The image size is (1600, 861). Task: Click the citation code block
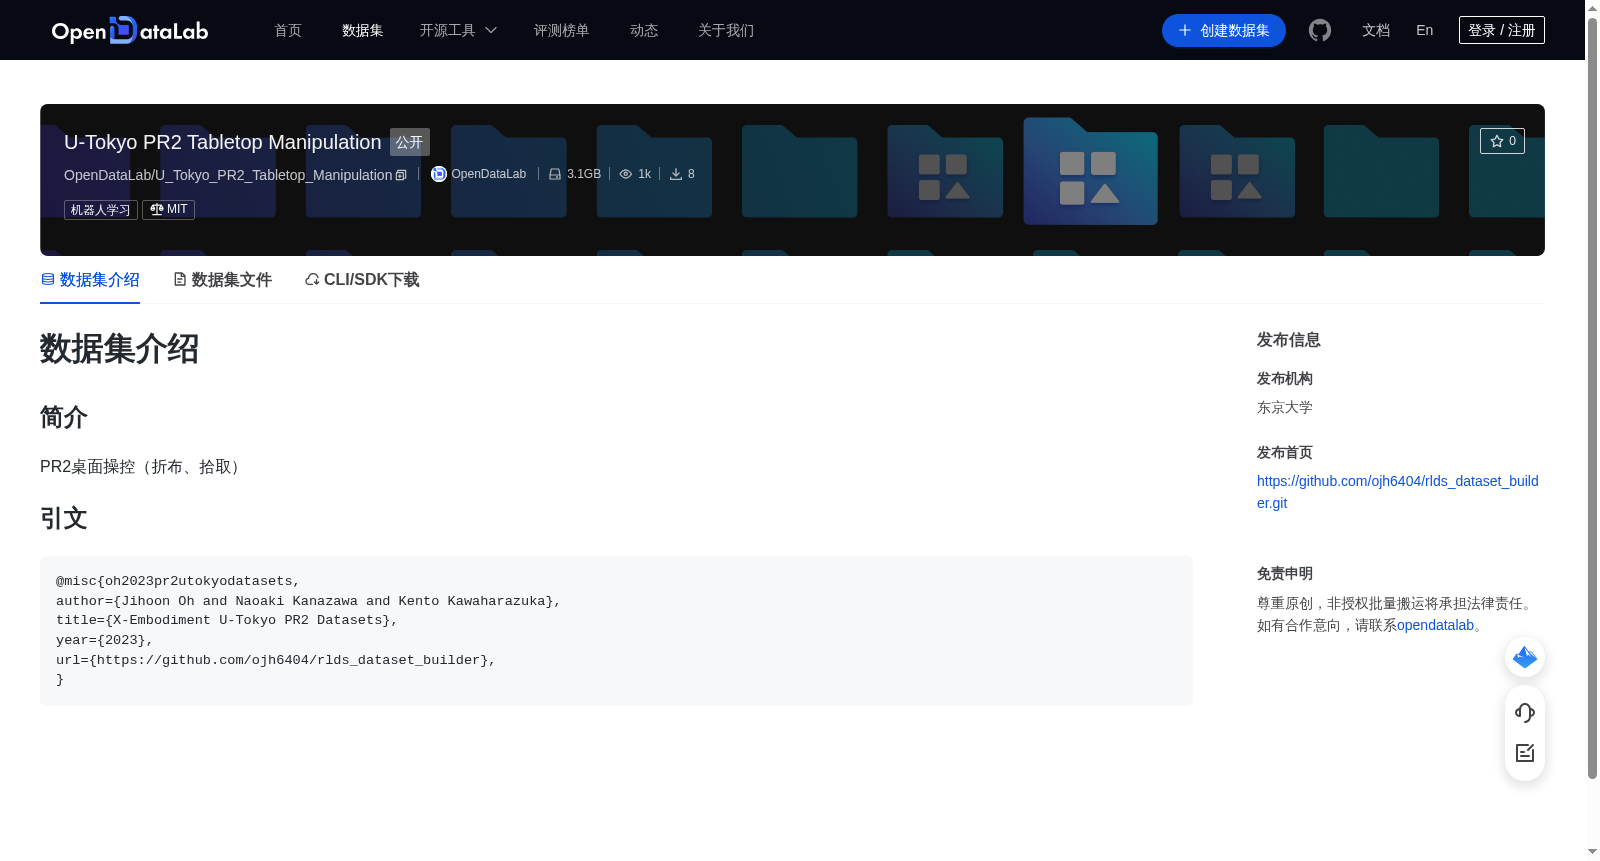[x=616, y=631]
